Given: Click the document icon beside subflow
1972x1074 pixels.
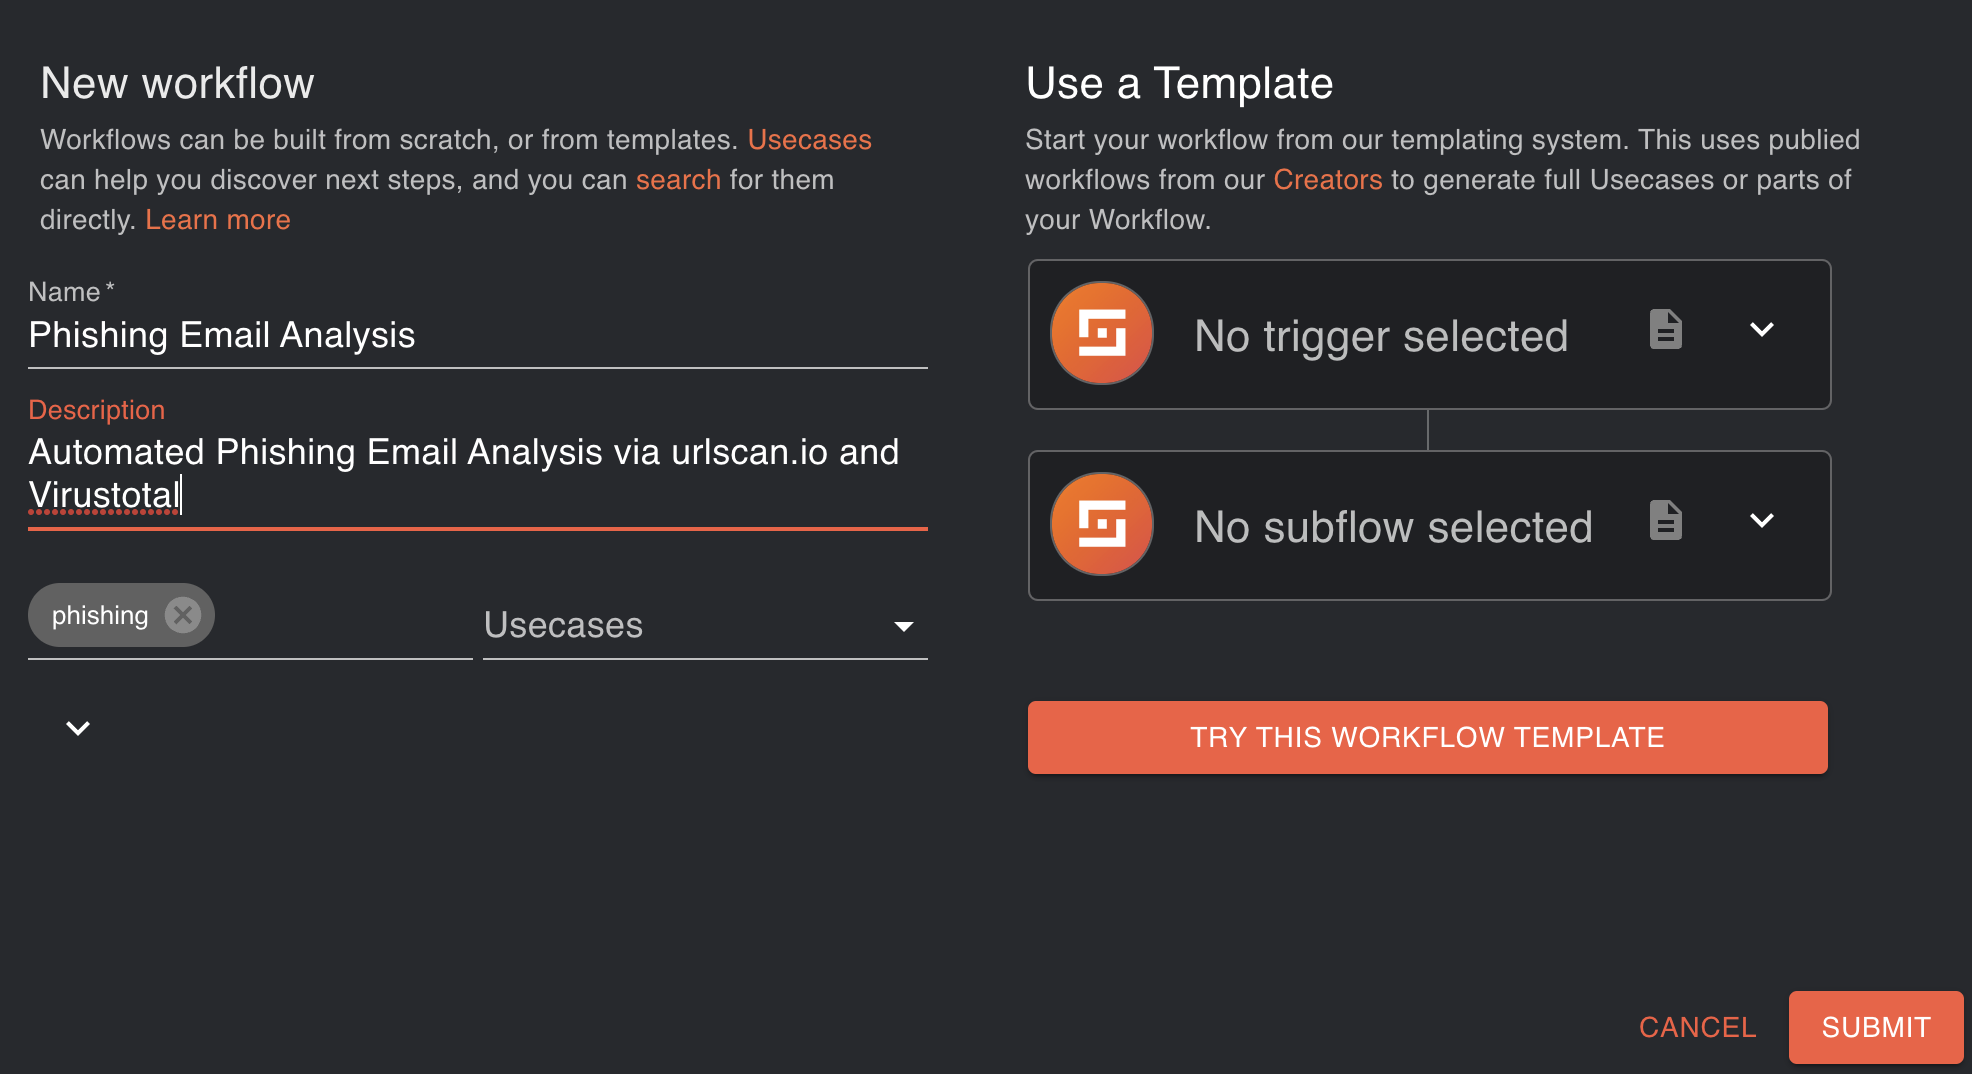Looking at the screenshot, I should (x=1665, y=520).
